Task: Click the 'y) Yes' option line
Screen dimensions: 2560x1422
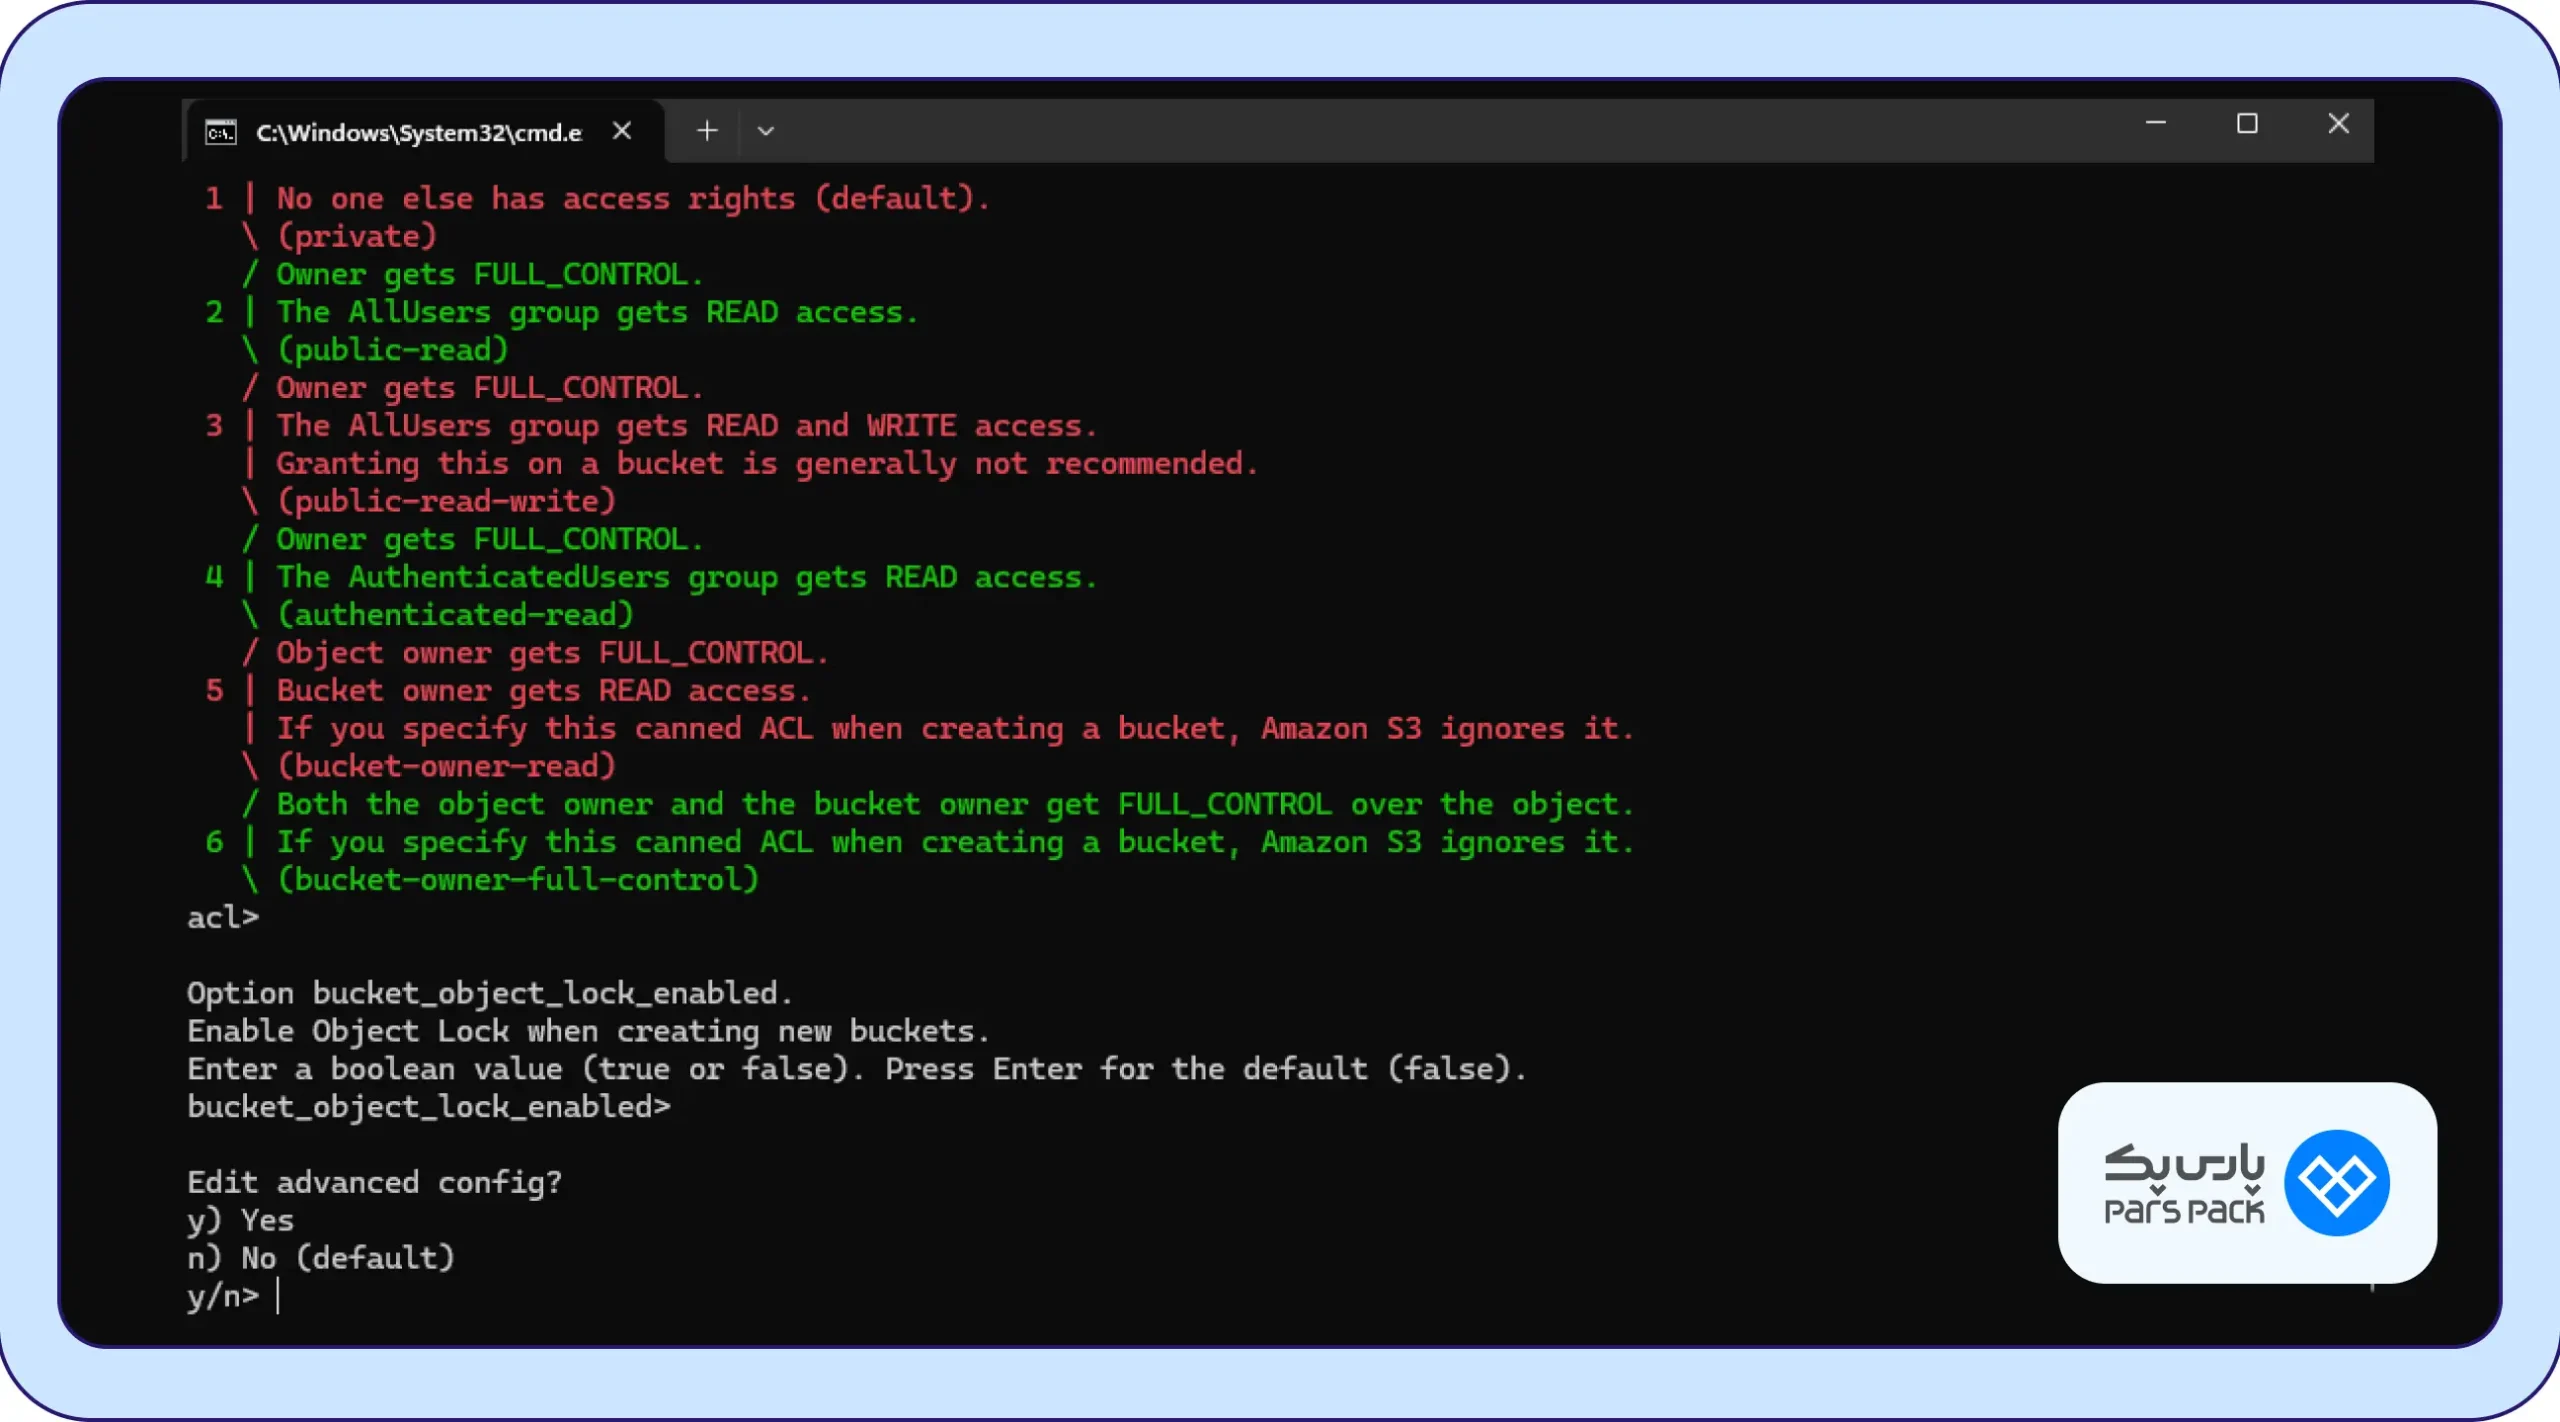Action: pos(240,1221)
